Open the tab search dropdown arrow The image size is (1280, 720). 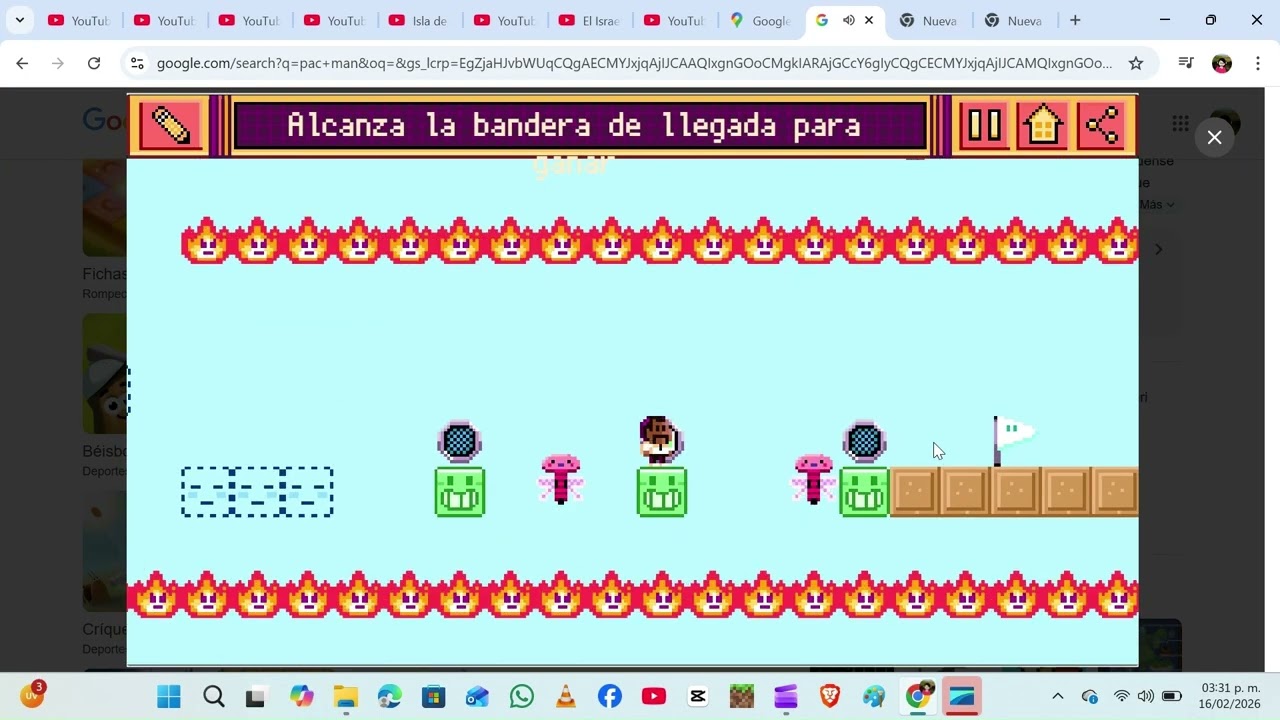19,20
